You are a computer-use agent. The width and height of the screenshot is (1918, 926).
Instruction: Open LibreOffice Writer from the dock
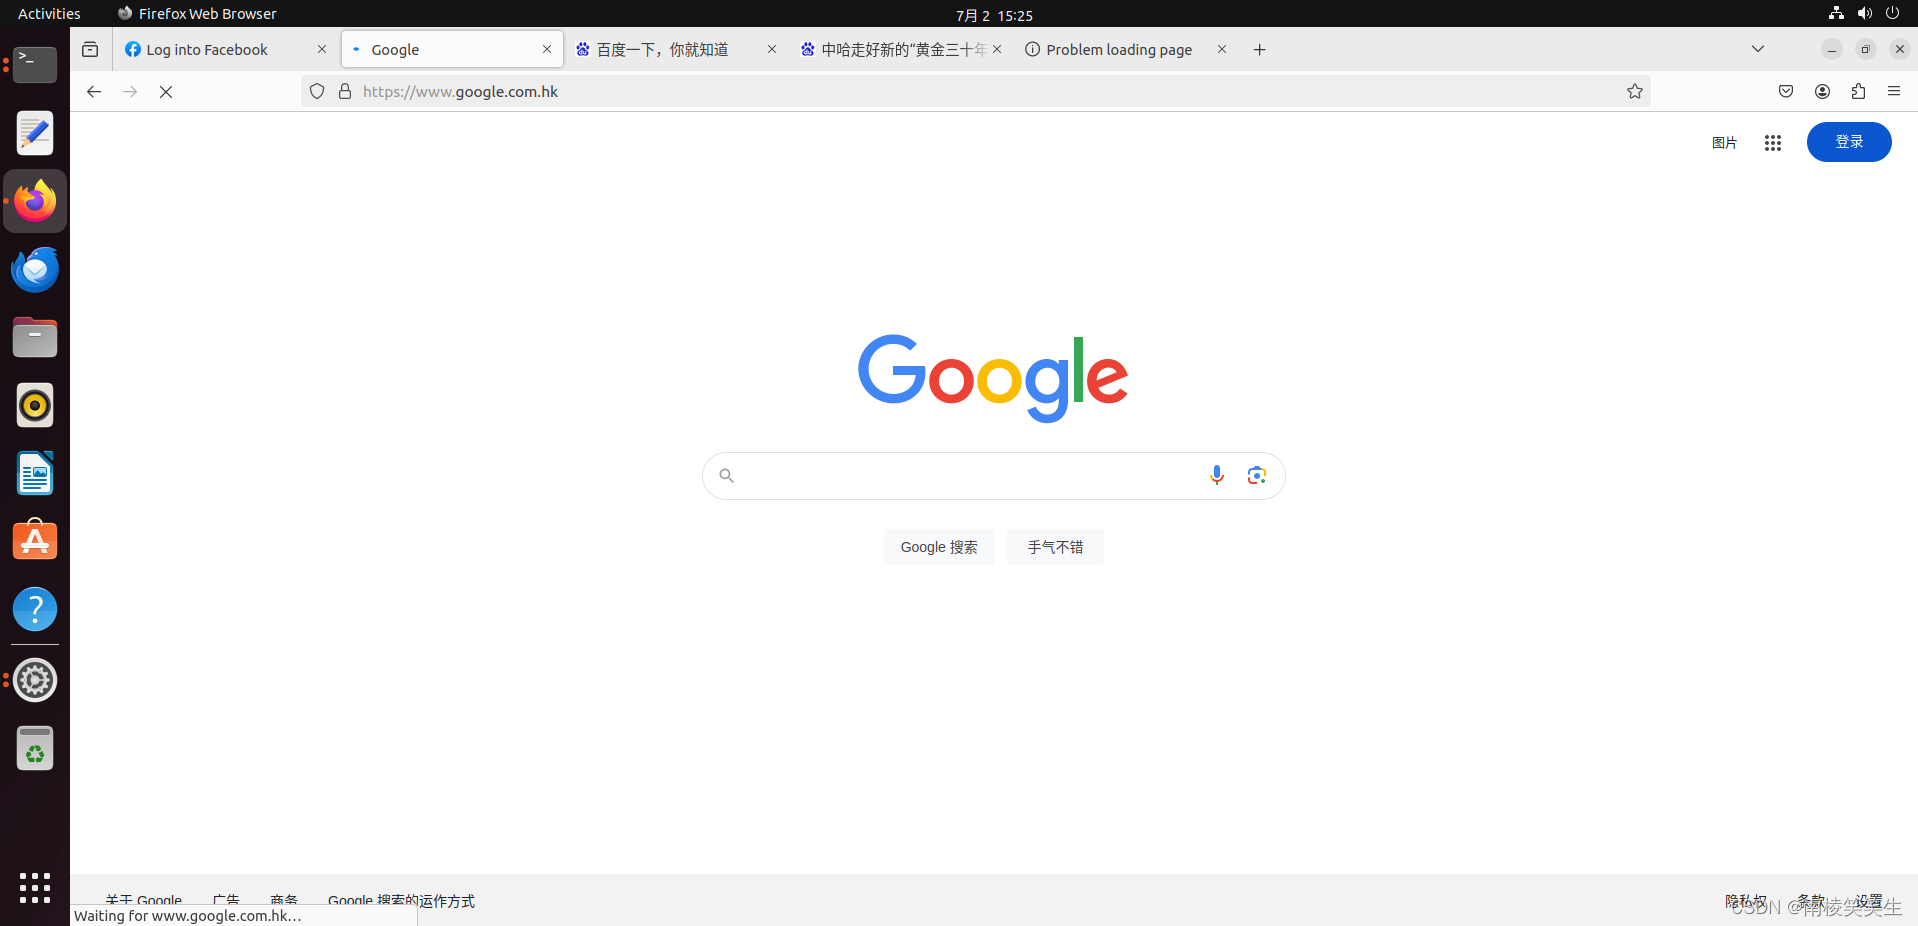click(x=35, y=473)
